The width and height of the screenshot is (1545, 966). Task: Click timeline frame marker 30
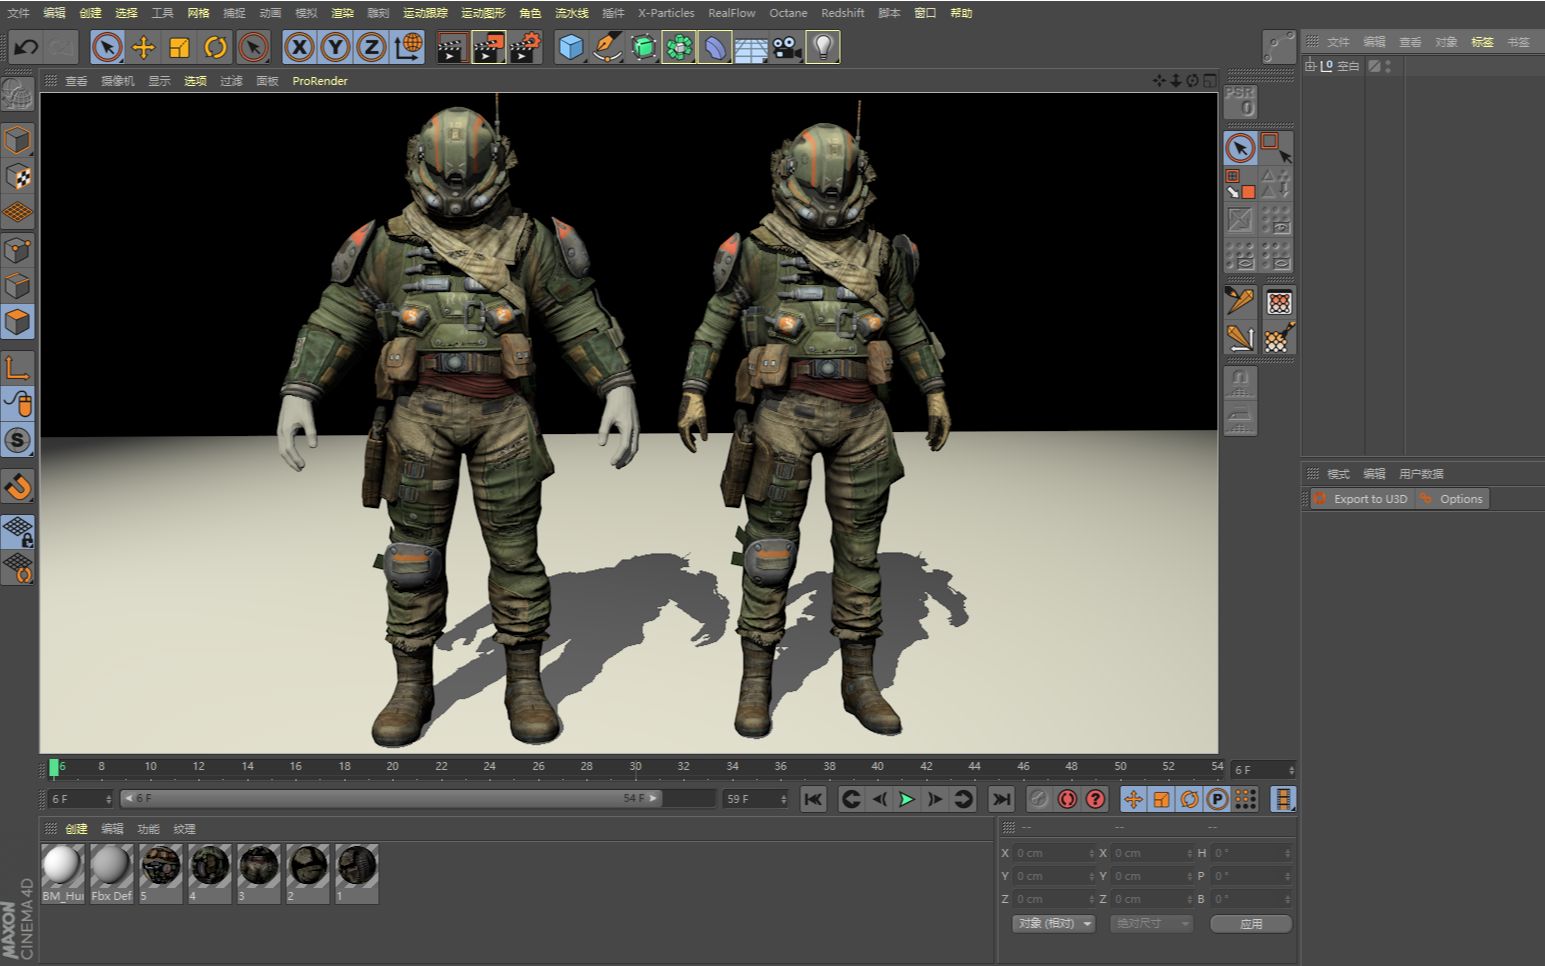635,767
